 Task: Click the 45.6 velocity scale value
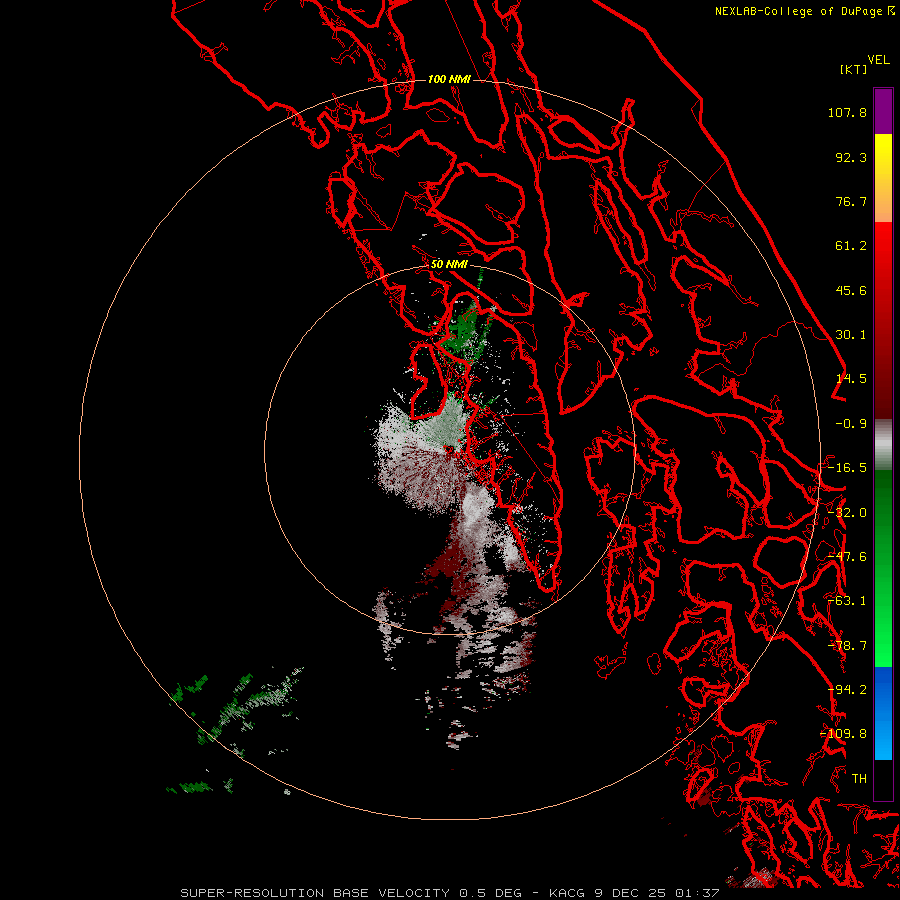tap(851, 290)
